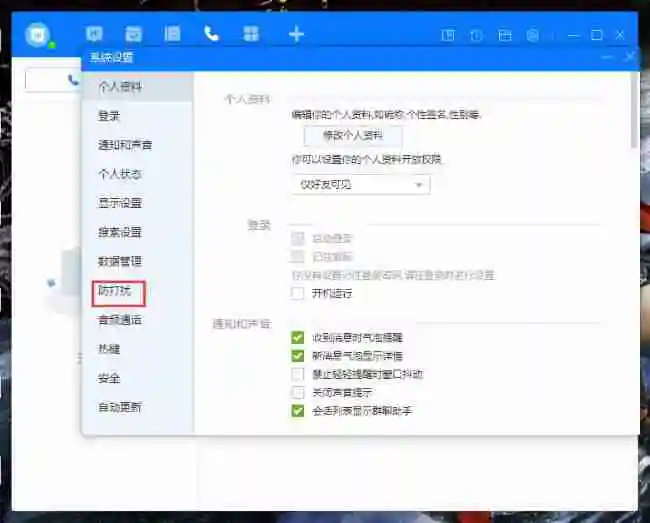Select 通知和声音 in the settings sidebar
This screenshot has height=523, width=650.
click(138, 145)
